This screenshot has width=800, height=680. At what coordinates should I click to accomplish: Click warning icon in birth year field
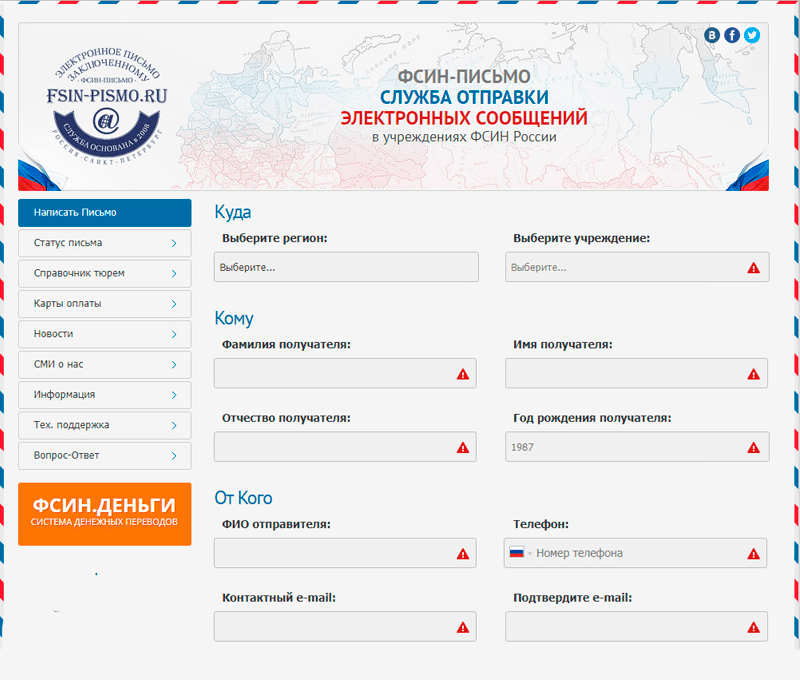[753, 448]
